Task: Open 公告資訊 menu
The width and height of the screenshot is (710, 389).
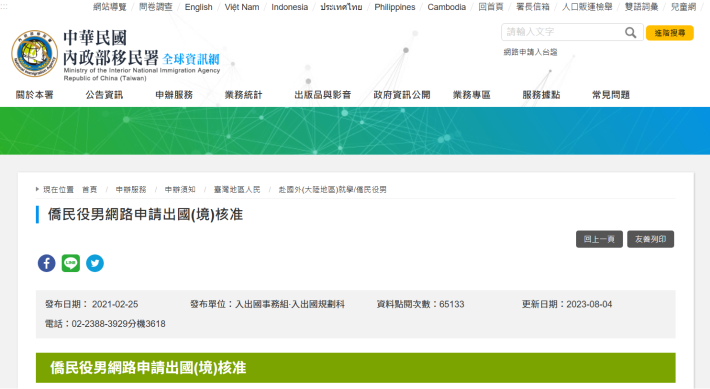Action: (104, 95)
